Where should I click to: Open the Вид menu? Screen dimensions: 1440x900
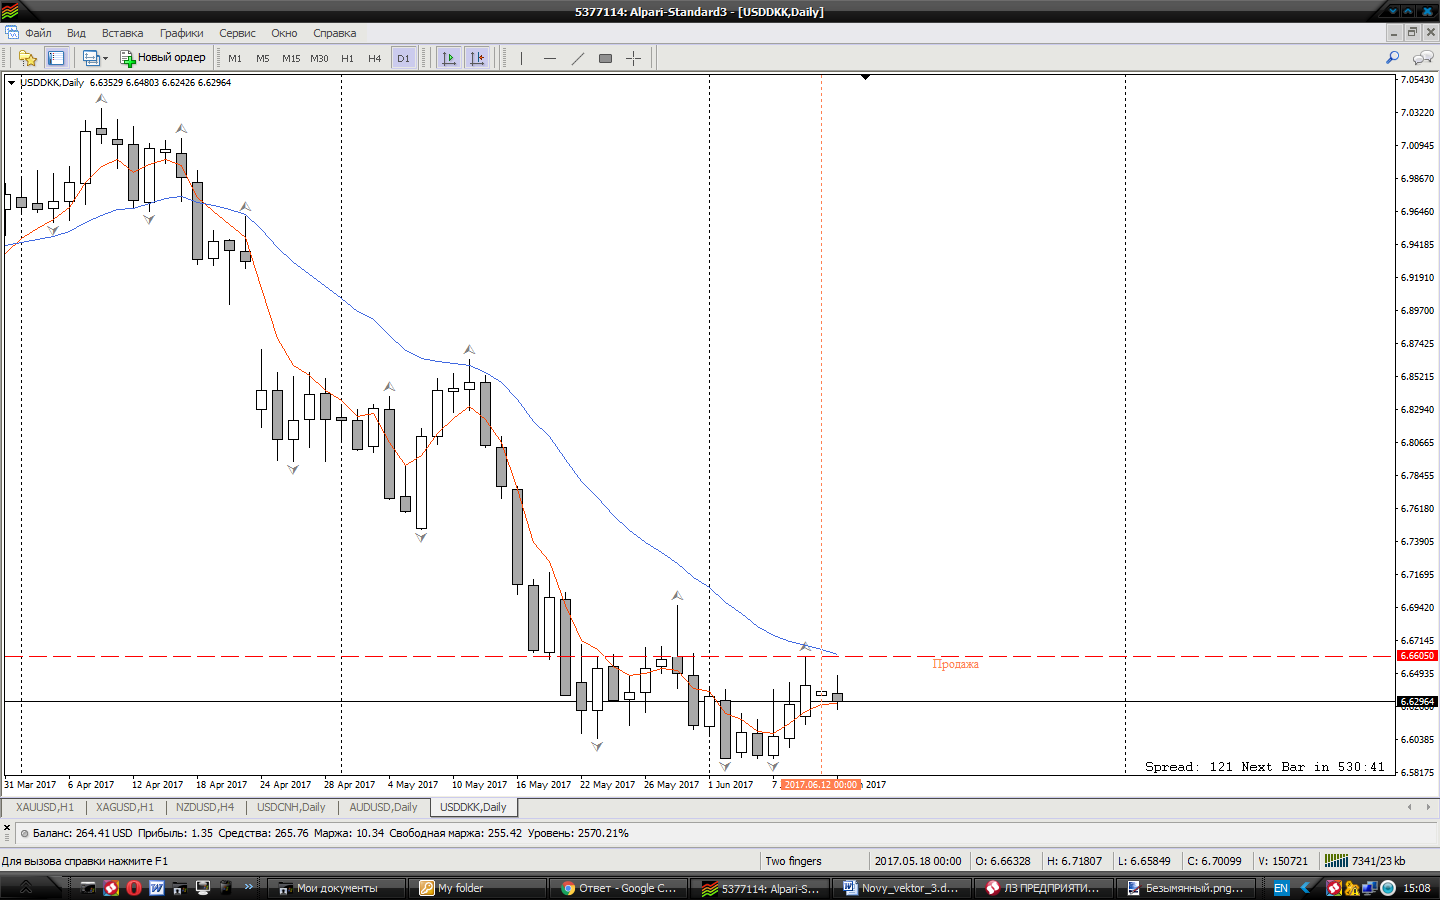76,33
